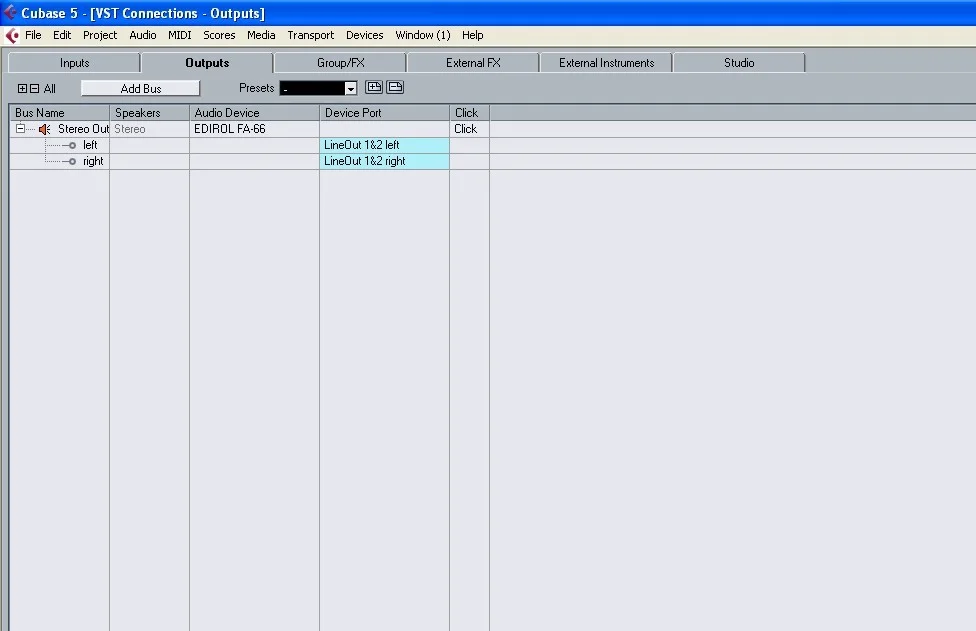Click the collapse all buses minus icon

[x=34, y=88]
